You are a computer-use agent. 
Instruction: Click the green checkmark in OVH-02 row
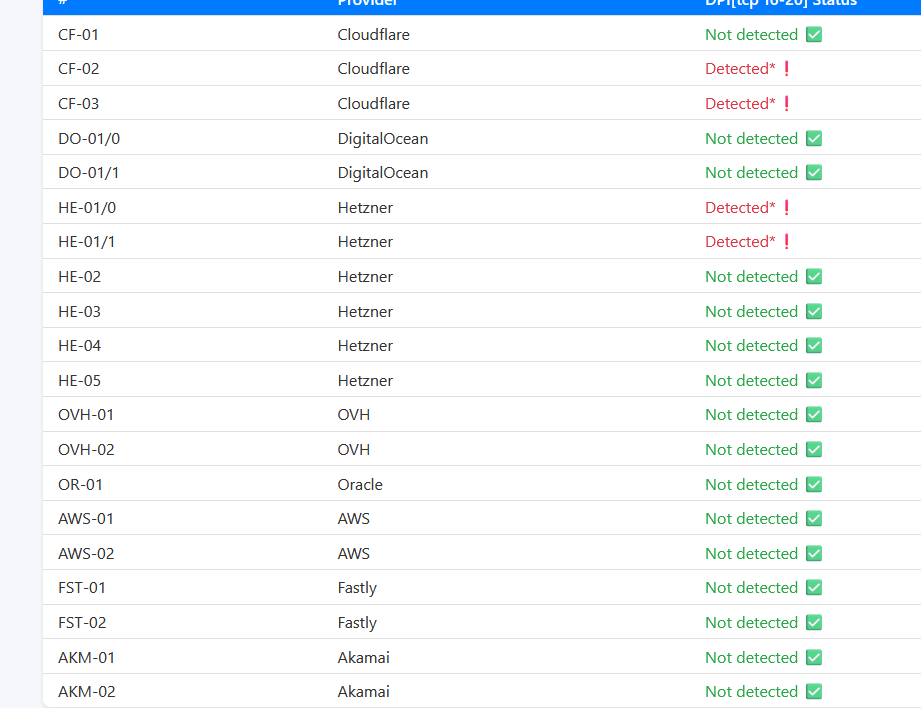pos(814,449)
